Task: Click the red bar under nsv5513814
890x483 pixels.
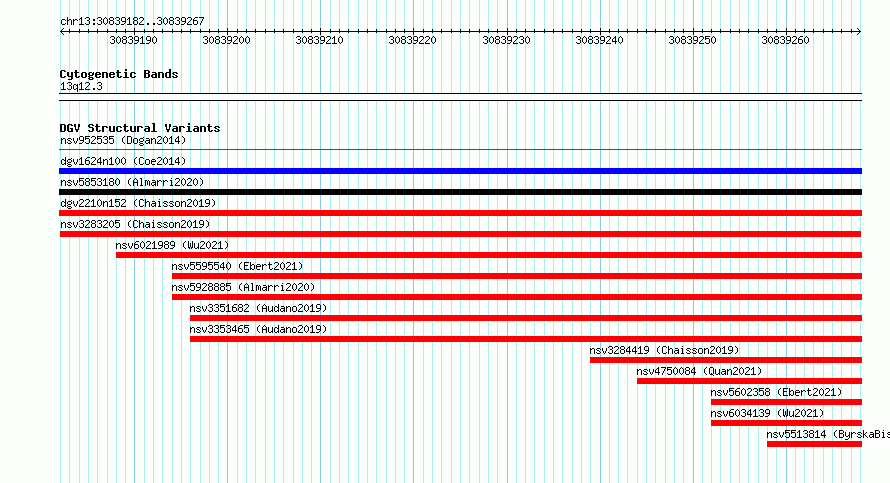Action: [815, 444]
